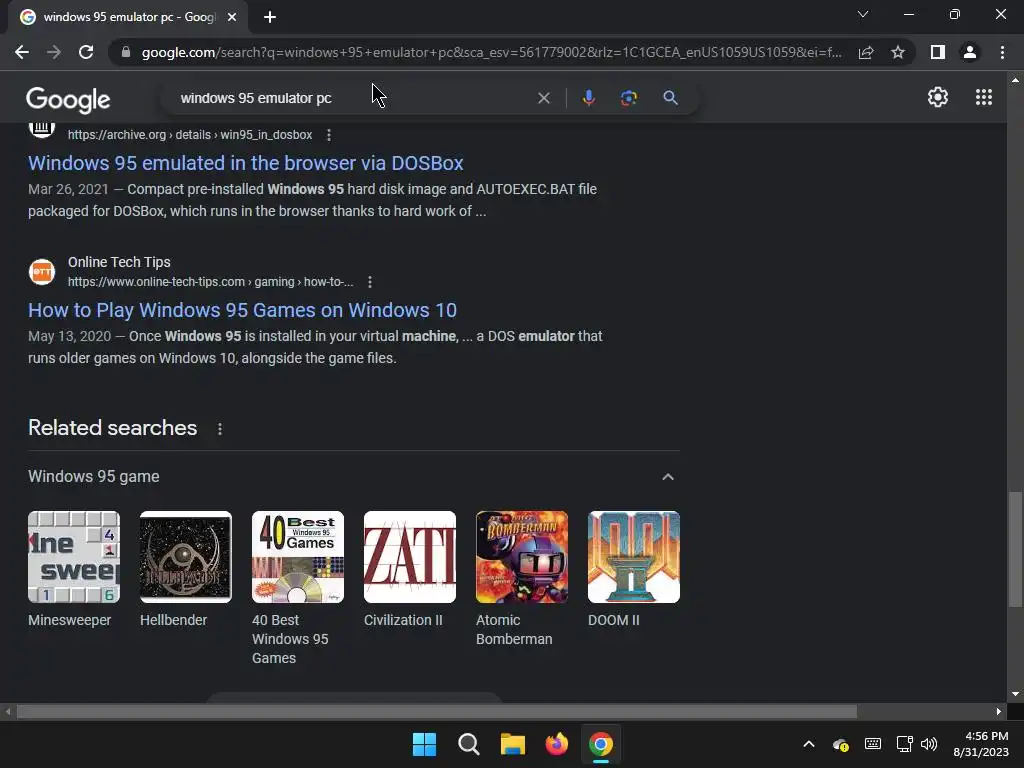
Task: Launch Firefox from the taskbar
Action: 556,744
